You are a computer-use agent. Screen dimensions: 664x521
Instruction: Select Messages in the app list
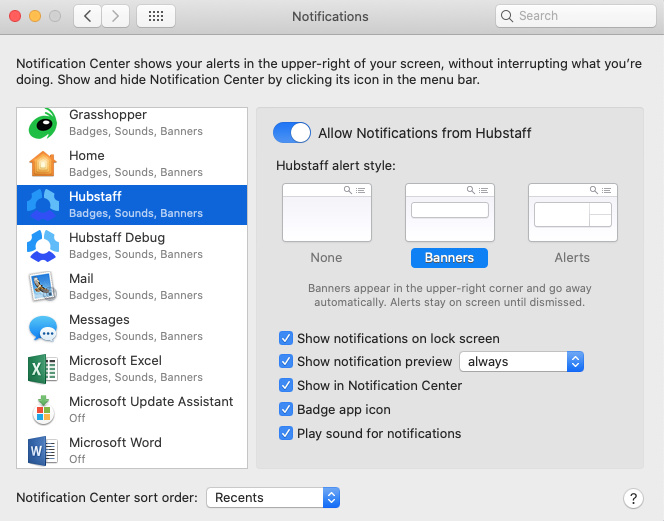pos(132,328)
